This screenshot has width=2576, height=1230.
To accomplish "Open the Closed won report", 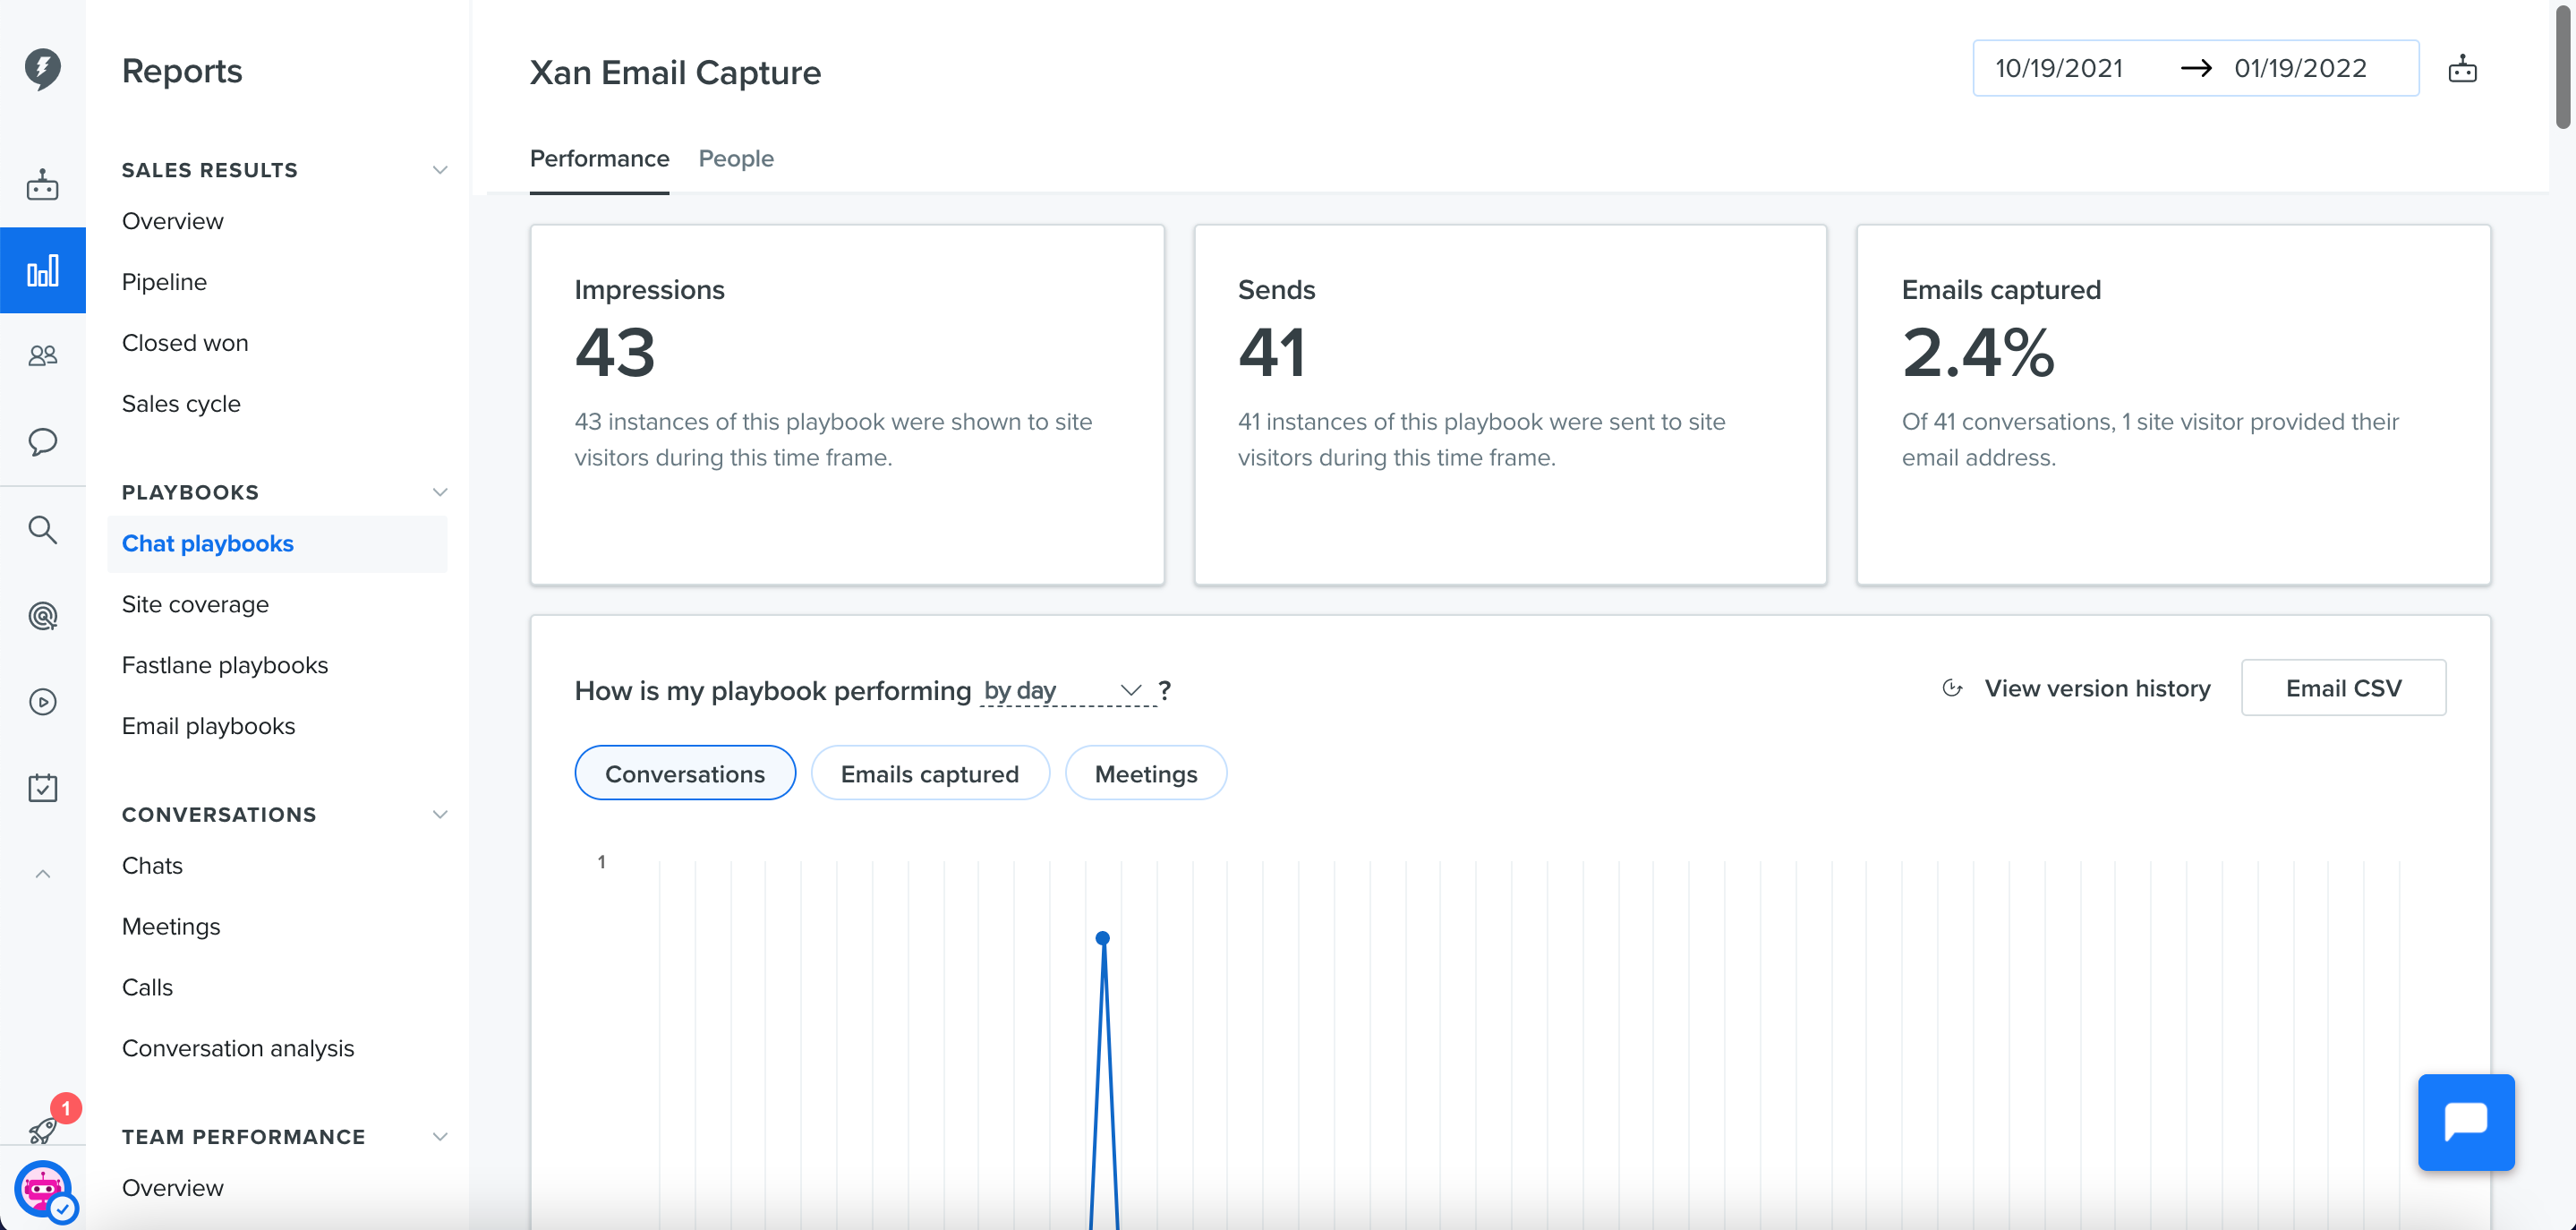I will click(185, 343).
